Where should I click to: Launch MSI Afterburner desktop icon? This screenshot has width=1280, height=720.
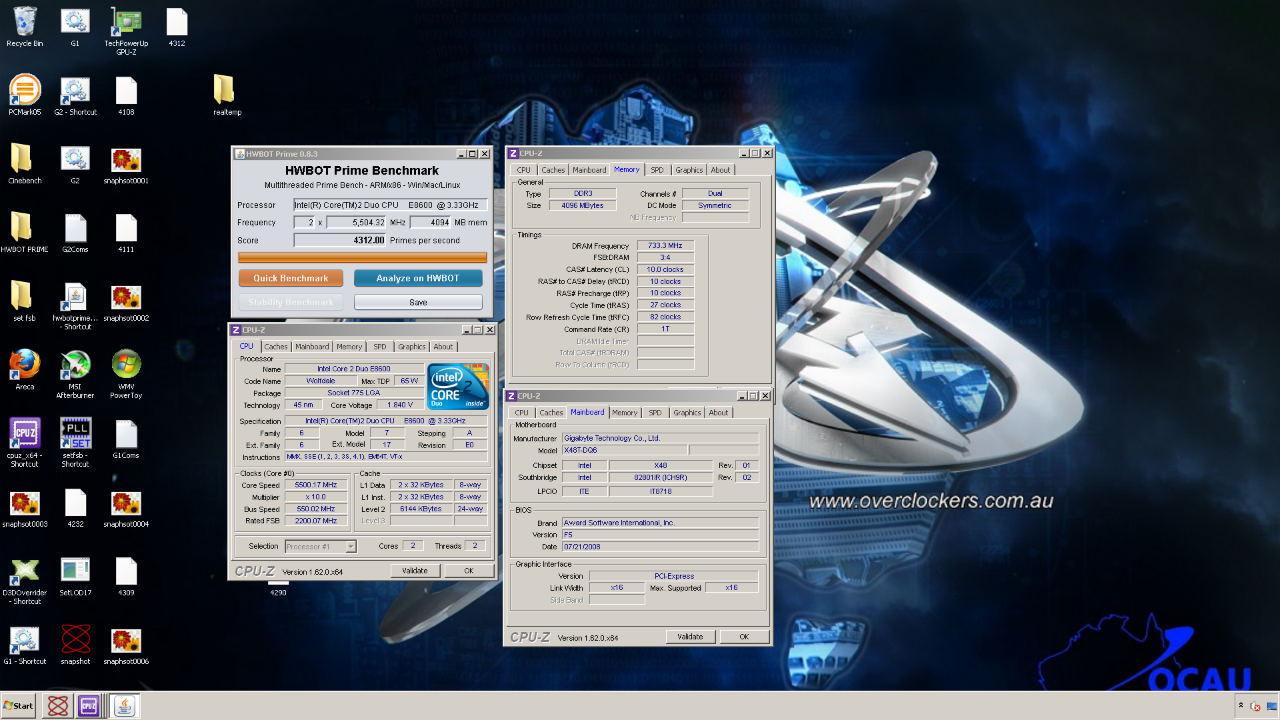(x=75, y=374)
